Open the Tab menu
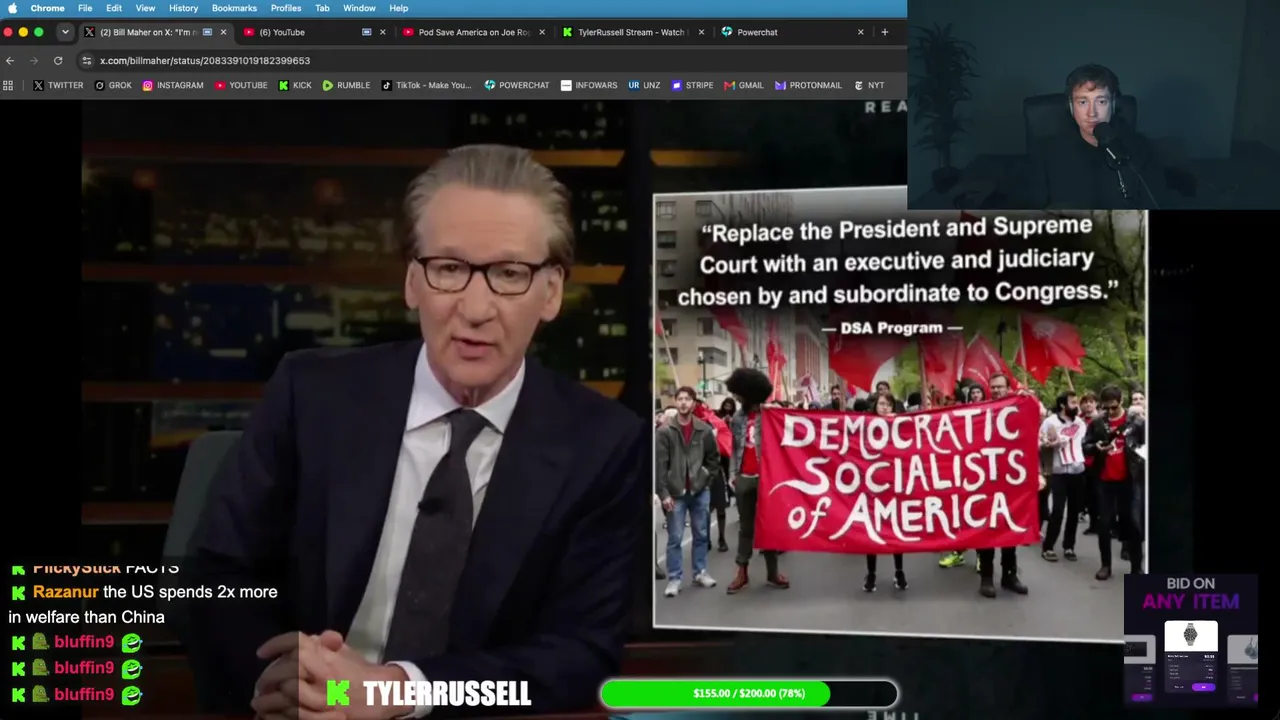The width and height of the screenshot is (1280, 720). (x=322, y=8)
